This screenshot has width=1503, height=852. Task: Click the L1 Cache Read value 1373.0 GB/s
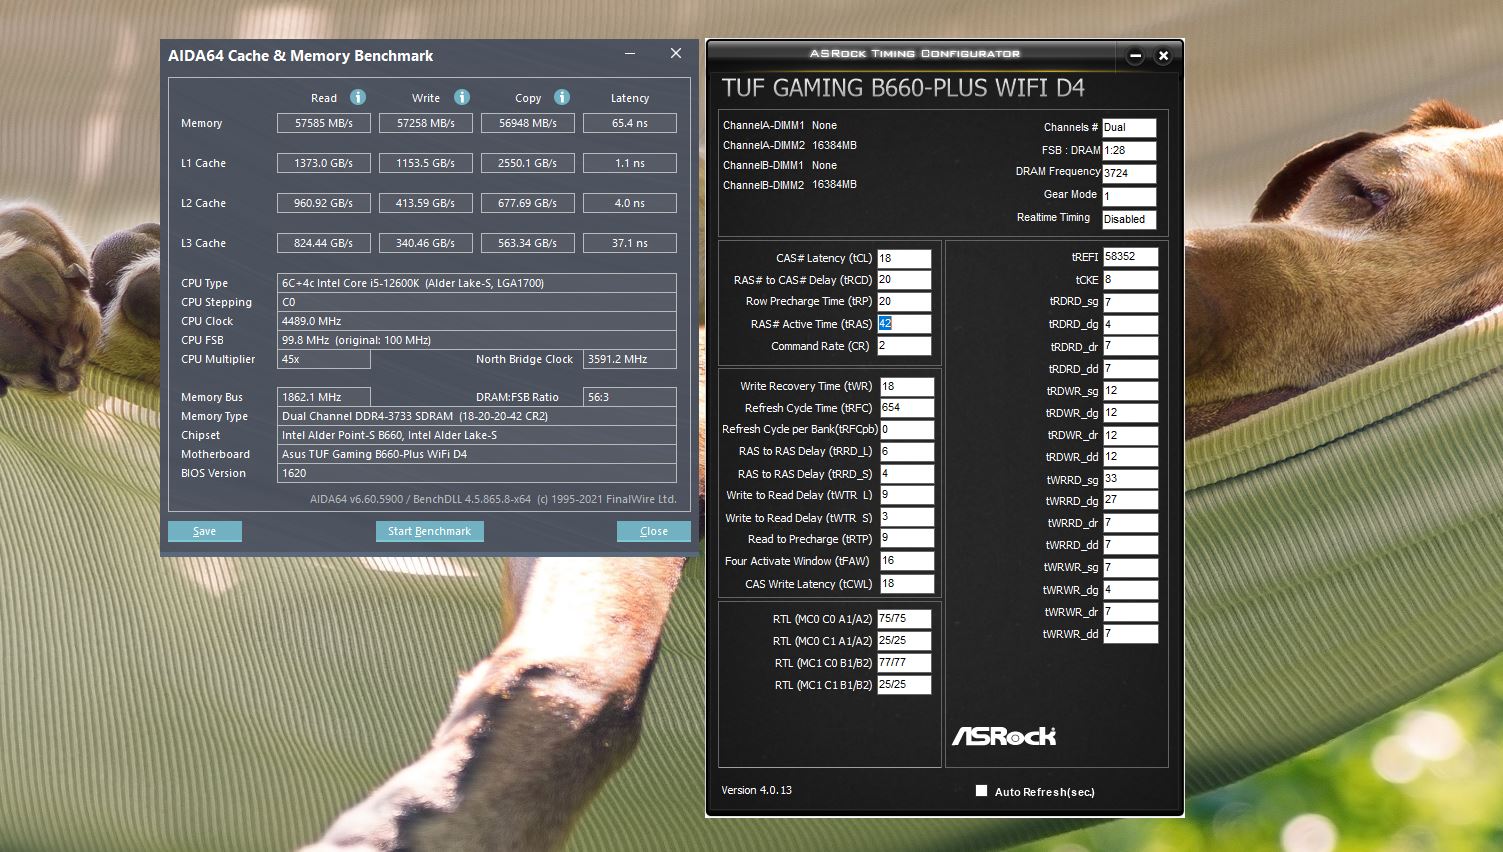[x=324, y=163]
